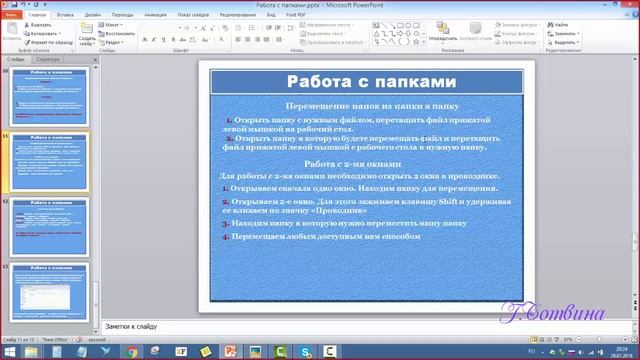This screenshot has width=640, height=360.
Task: Switch to the Animation (Анимация) ribbon tab
Action: tap(155, 15)
